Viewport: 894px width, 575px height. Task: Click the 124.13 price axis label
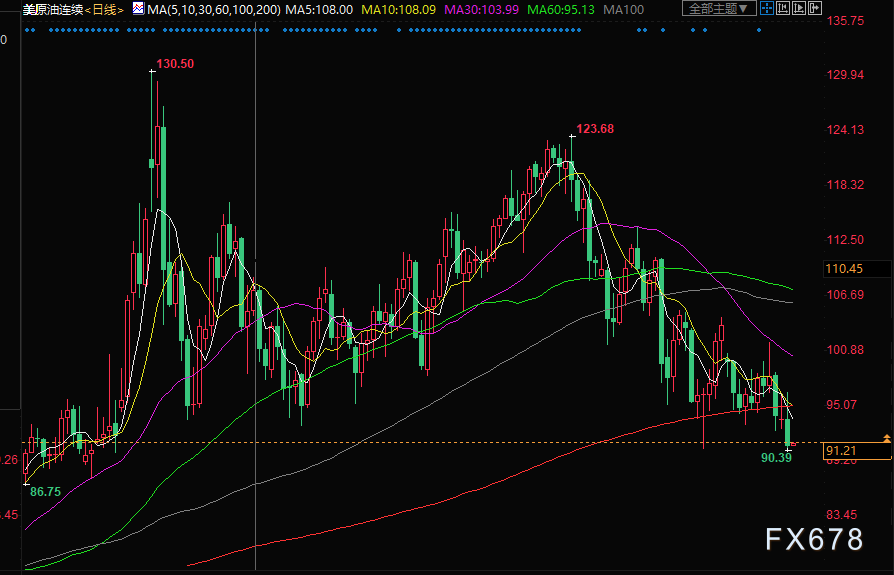pyautogui.click(x=846, y=130)
